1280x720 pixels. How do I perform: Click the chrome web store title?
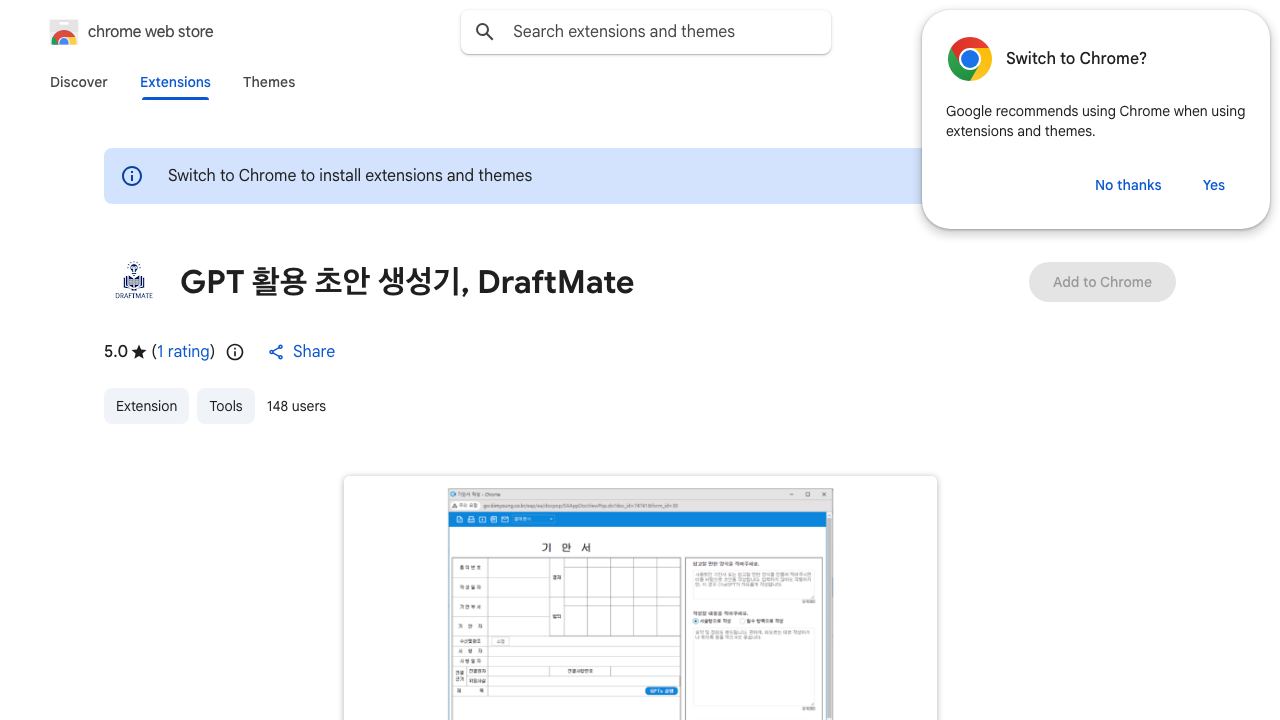click(x=151, y=32)
